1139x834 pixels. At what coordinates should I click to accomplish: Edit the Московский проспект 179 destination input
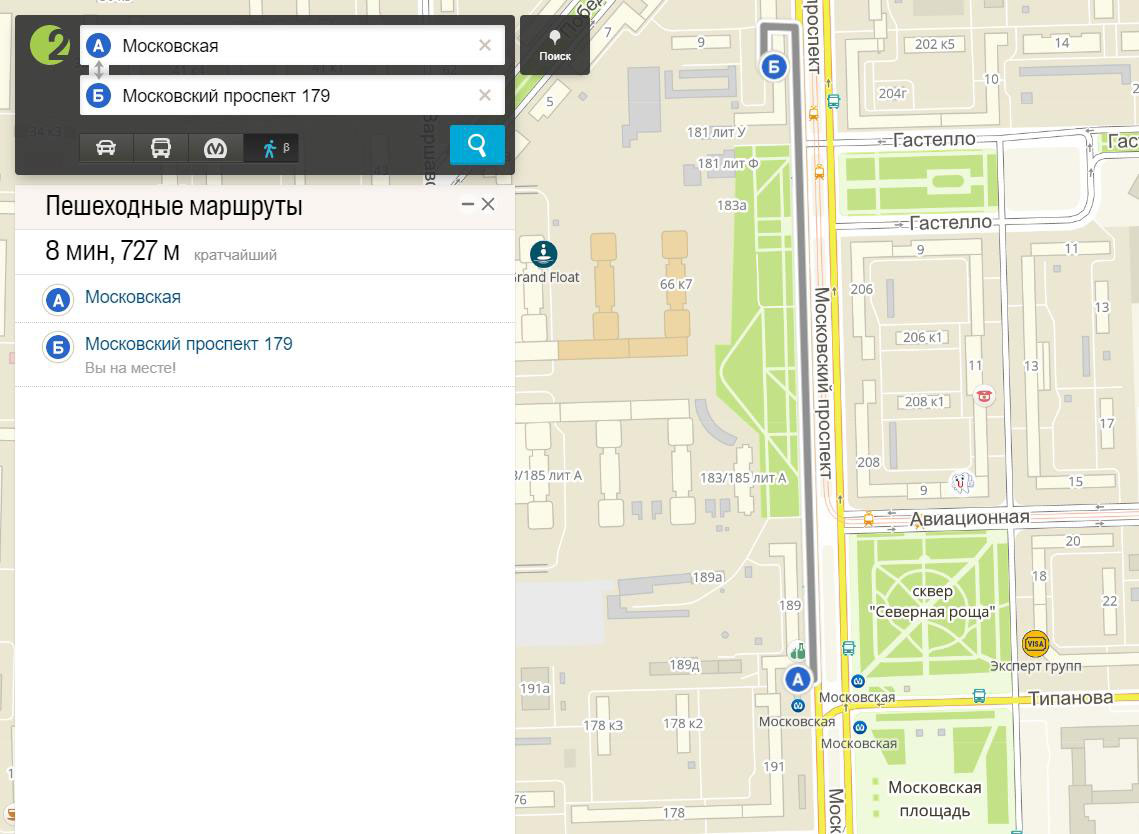290,95
